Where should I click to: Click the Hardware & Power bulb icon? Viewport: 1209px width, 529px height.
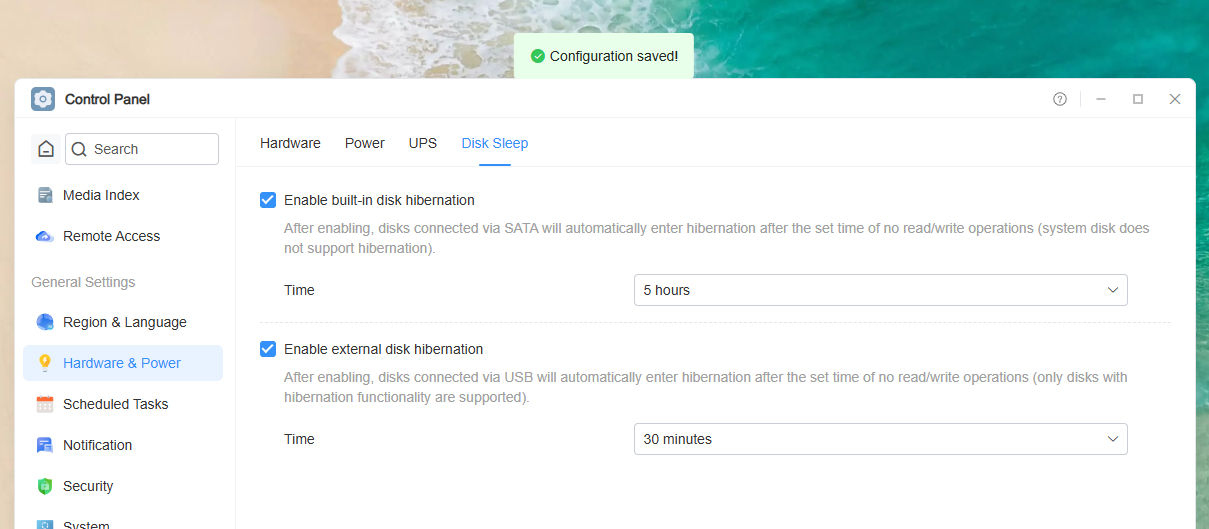(45, 363)
